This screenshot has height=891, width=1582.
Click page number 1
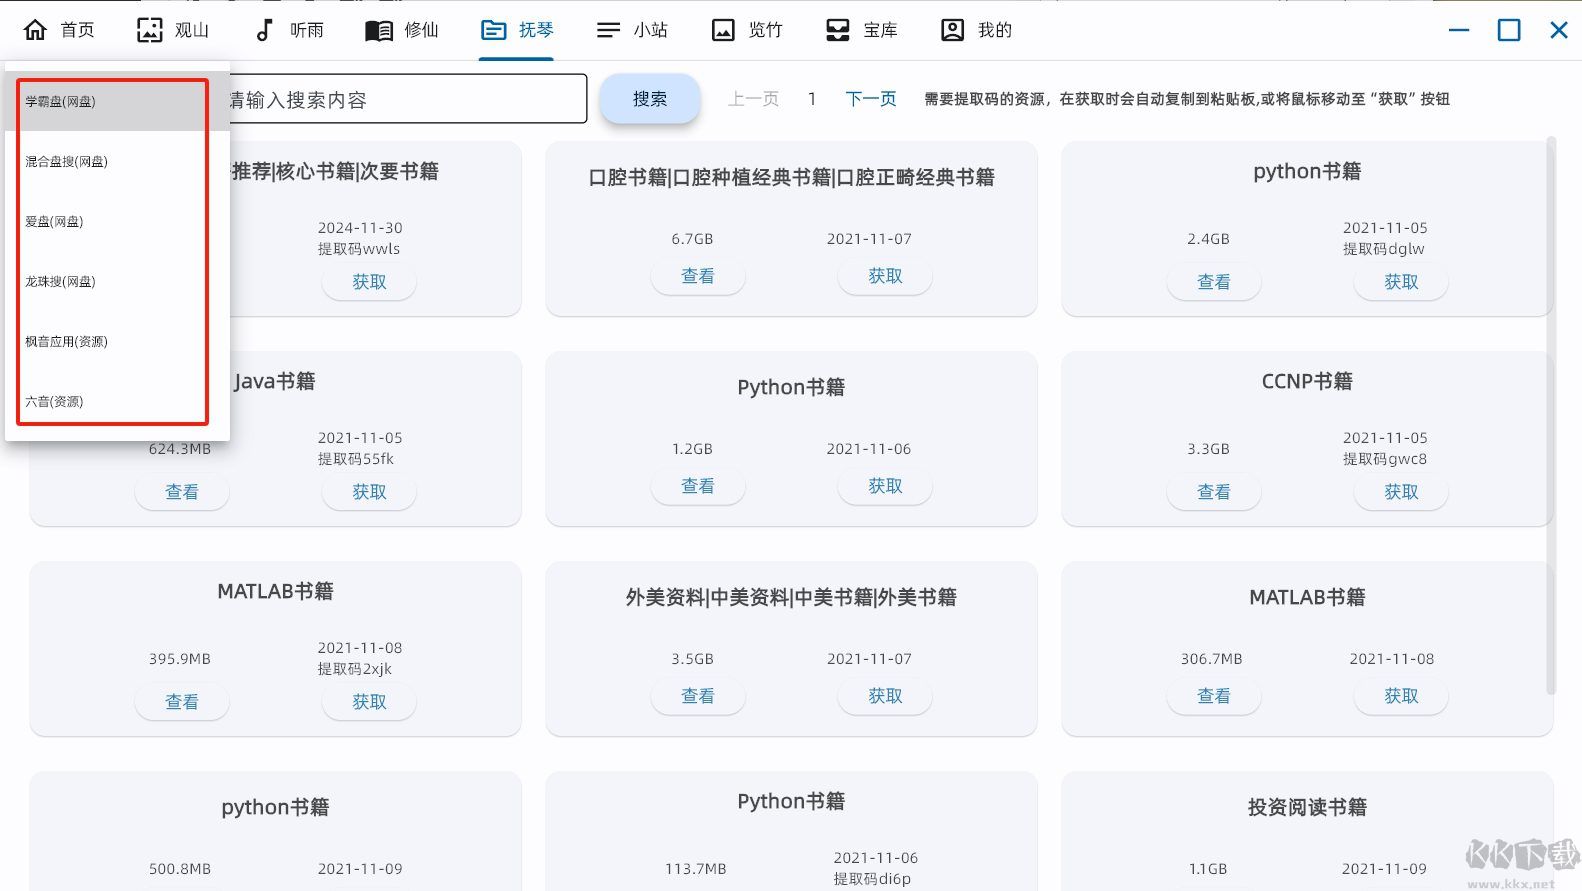(812, 99)
